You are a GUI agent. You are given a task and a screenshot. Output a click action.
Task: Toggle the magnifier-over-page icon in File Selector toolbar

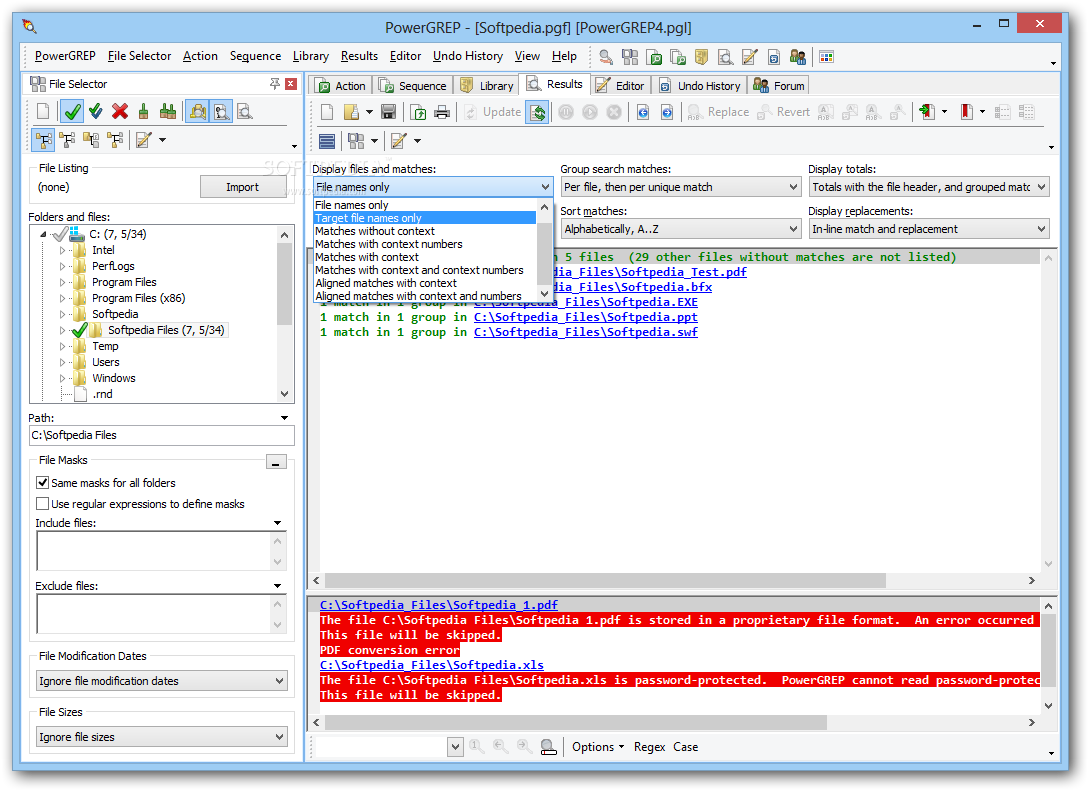[222, 111]
